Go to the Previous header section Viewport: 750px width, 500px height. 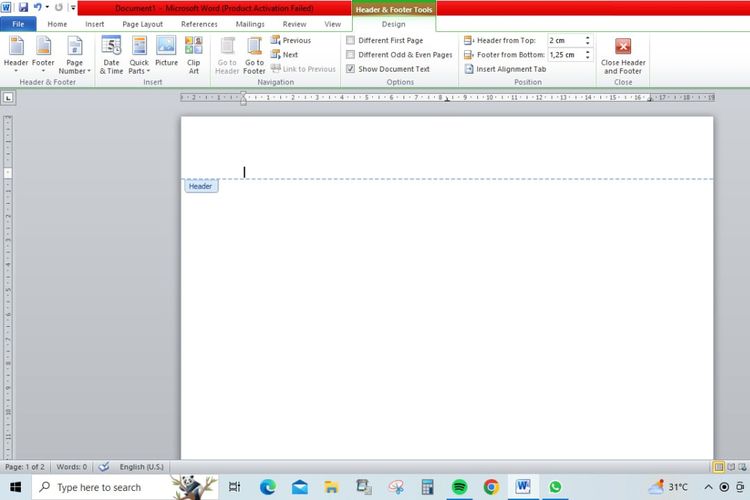[x=295, y=40]
